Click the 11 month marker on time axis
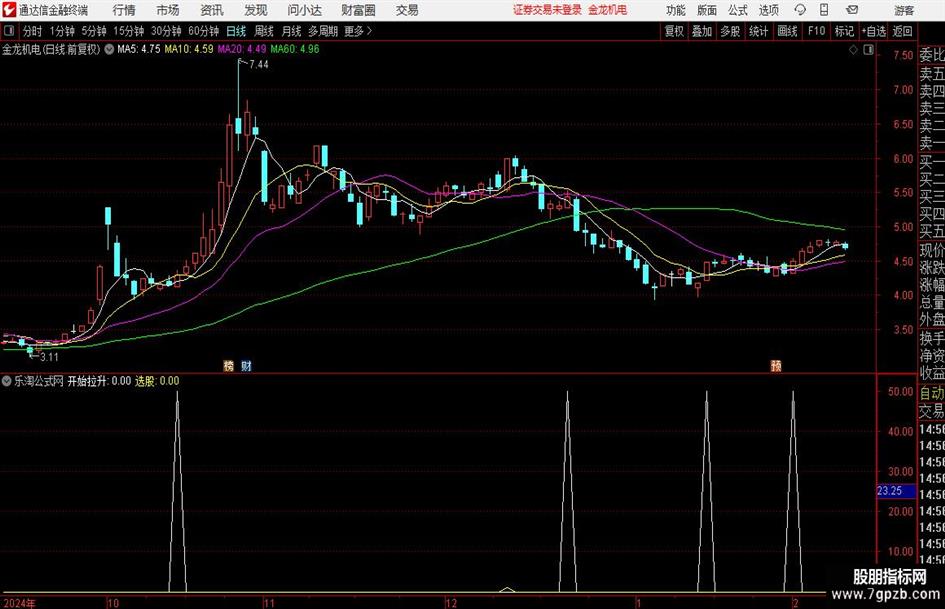 pyautogui.click(x=269, y=603)
